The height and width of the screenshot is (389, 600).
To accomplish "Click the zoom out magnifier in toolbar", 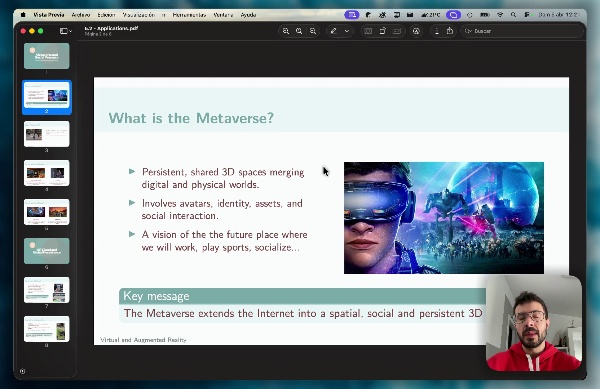I will click(x=285, y=31).
